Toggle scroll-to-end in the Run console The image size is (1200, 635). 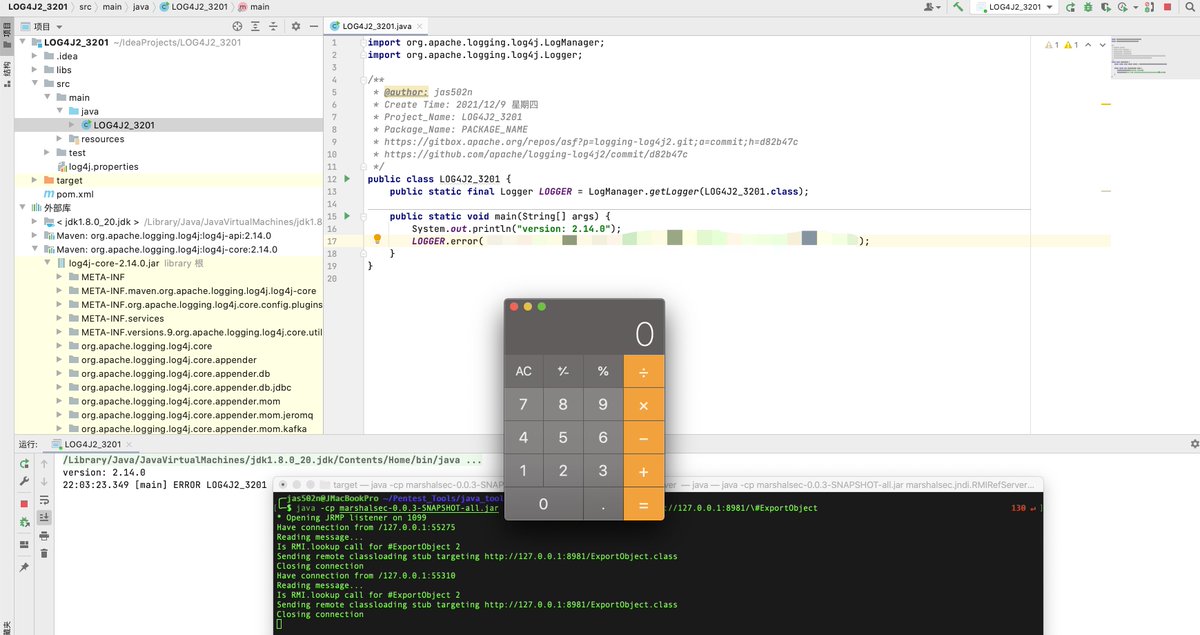[x=44, y=517]
